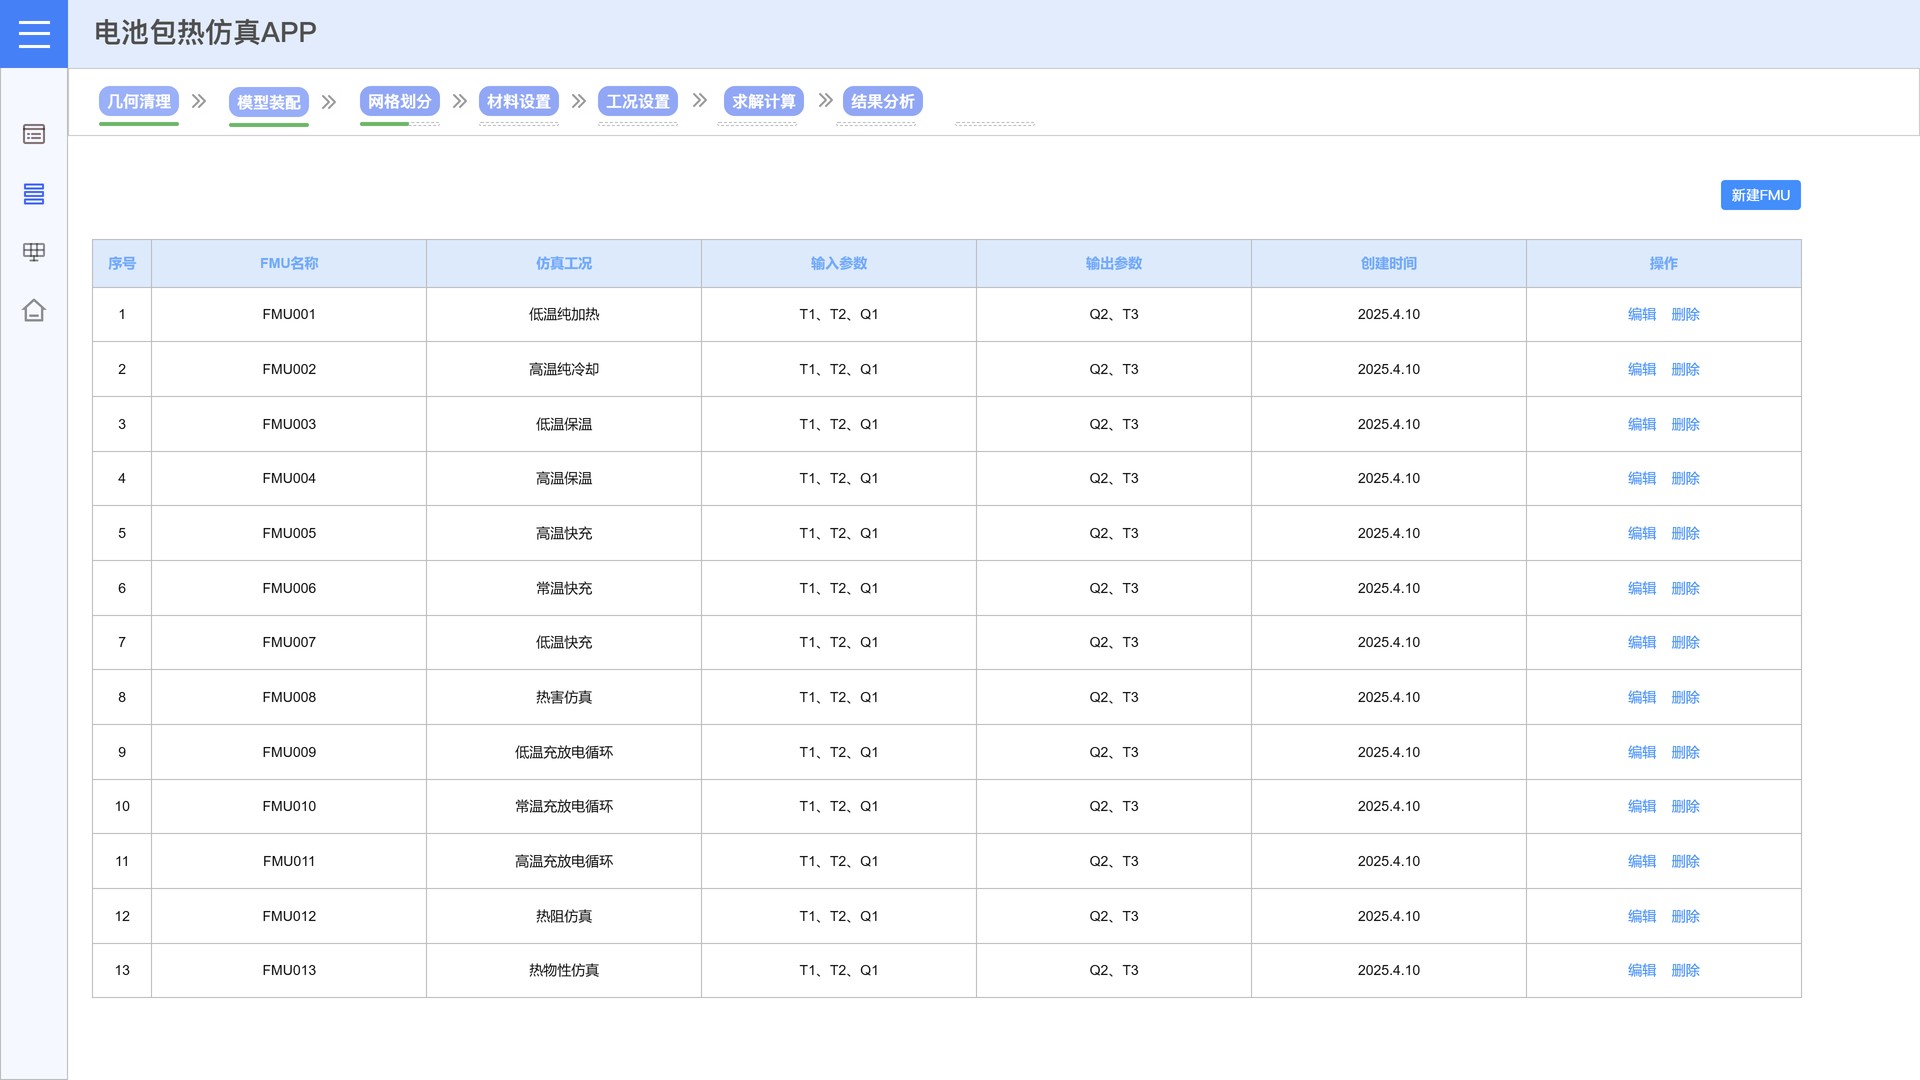
Task: Click 删除 for FMU007
Action: point(1686,643)
